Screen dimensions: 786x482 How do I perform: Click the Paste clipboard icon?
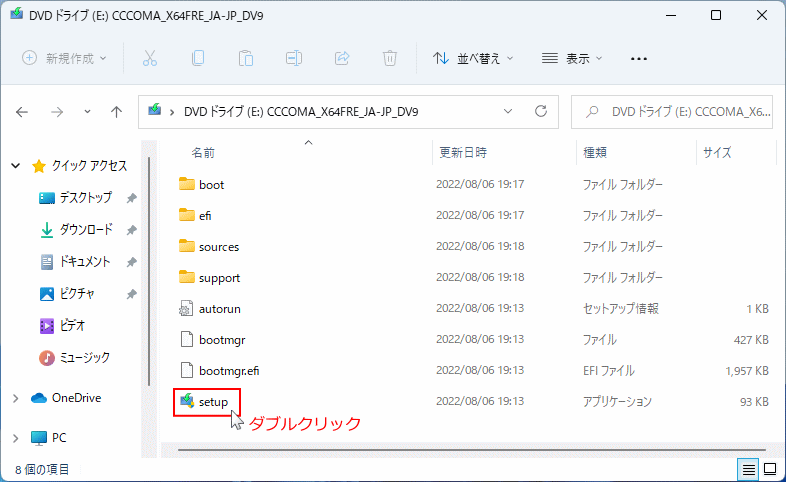(x=246, y=58)
